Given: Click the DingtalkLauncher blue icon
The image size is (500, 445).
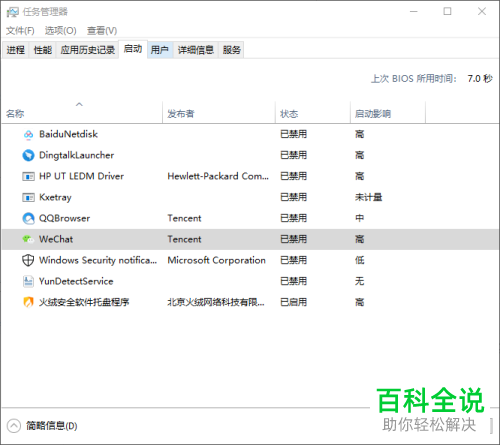Looking at the screenshot, I should tap(28, 155).
